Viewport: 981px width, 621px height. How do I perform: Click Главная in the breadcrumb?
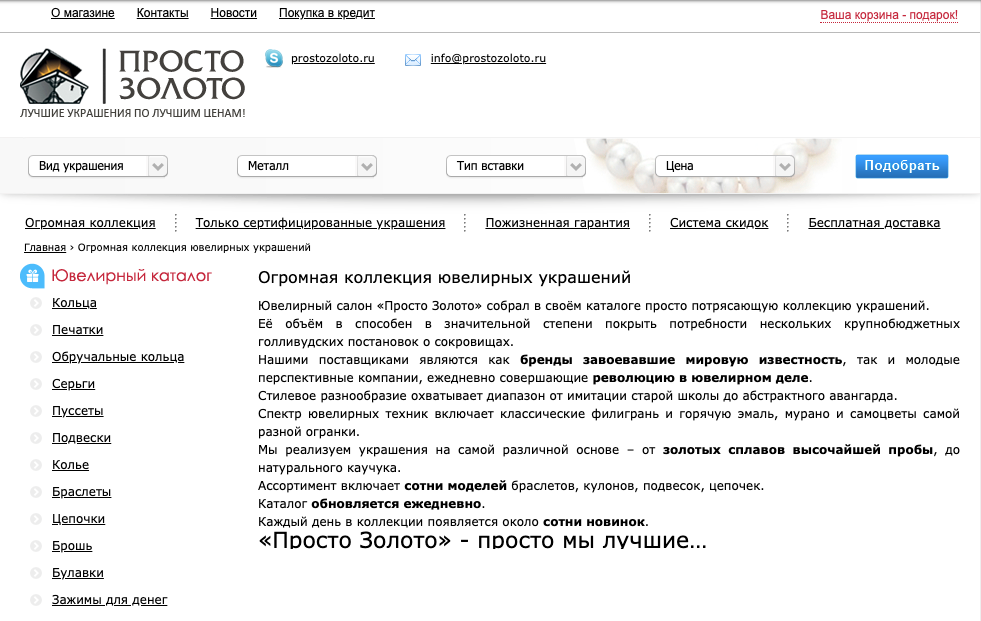pyautogui.click(x=45, y=247)
